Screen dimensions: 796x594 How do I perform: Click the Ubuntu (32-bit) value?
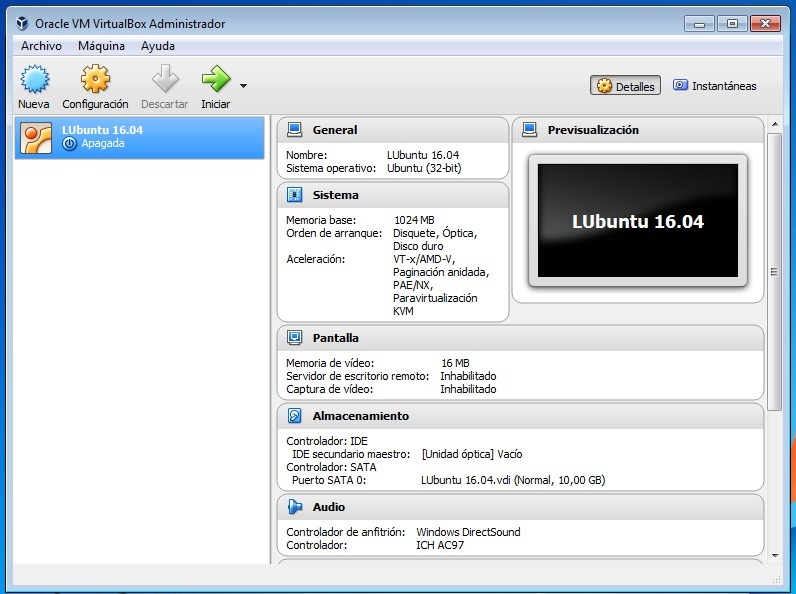424,168
